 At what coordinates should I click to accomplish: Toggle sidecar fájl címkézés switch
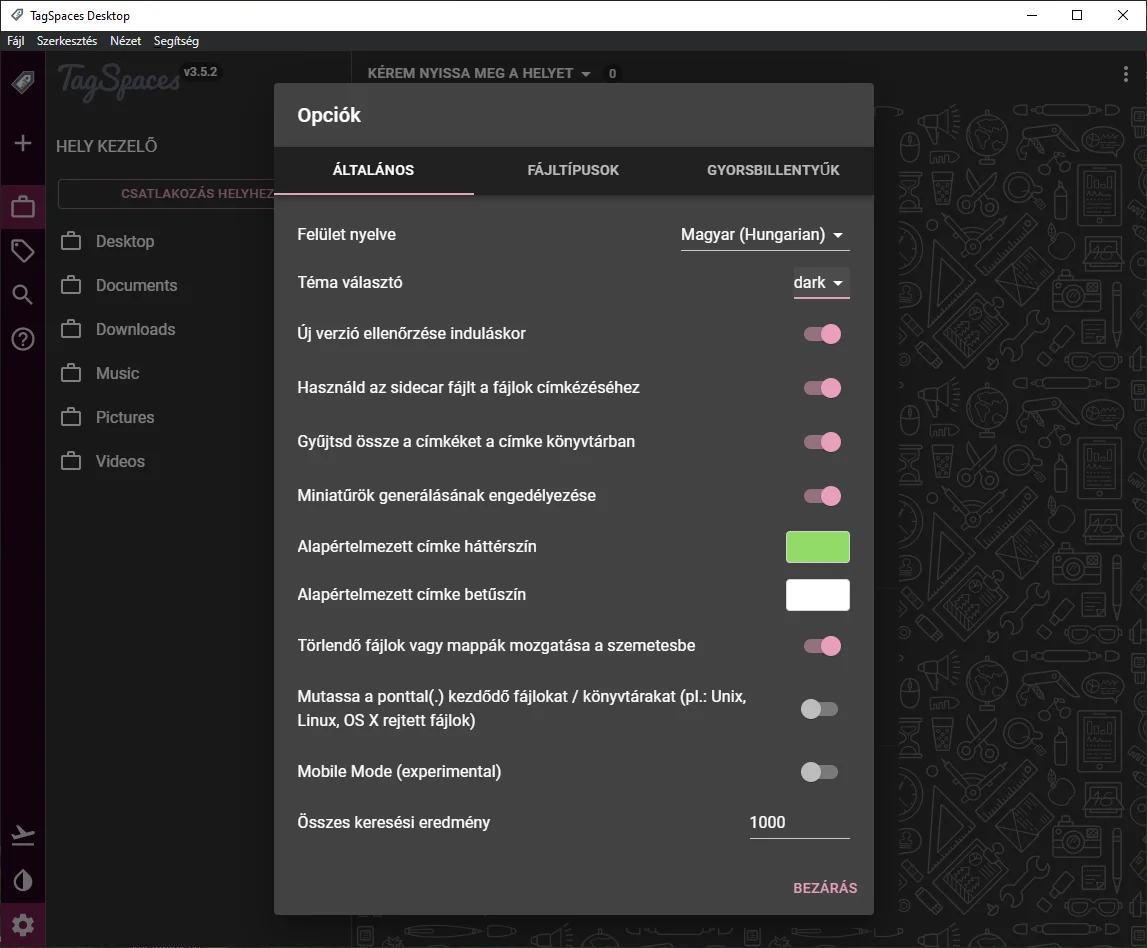click(x=822, y=388)
